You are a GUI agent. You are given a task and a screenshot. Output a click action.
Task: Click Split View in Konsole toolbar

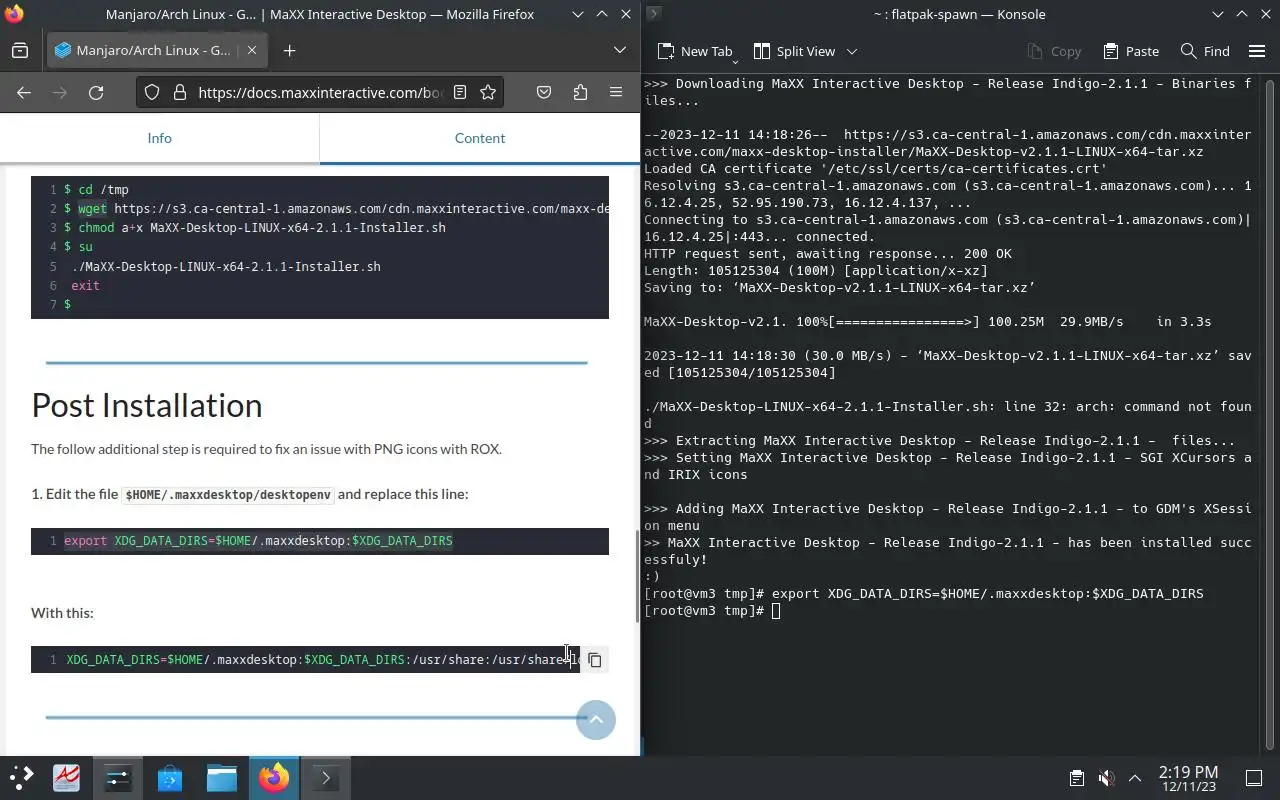pyautogui.click(x=794, y=51)
